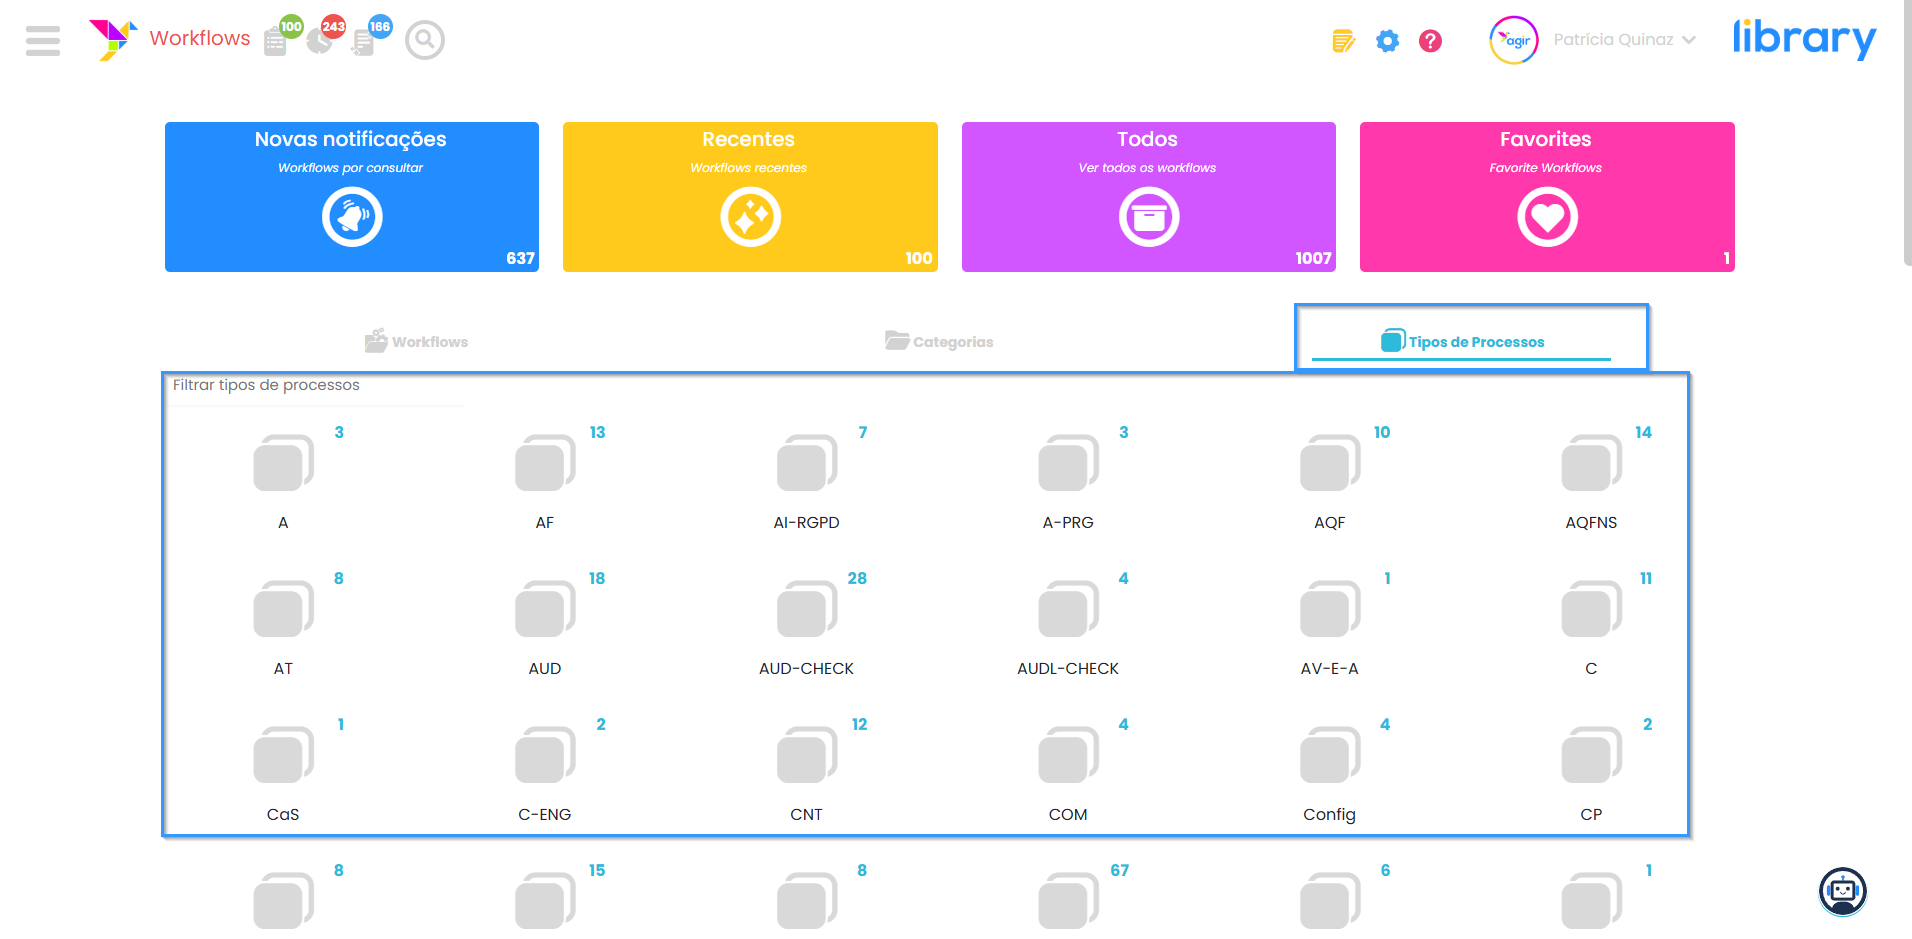
Task: Open the Recentes workflows card
Action: (x=750, y=197)
